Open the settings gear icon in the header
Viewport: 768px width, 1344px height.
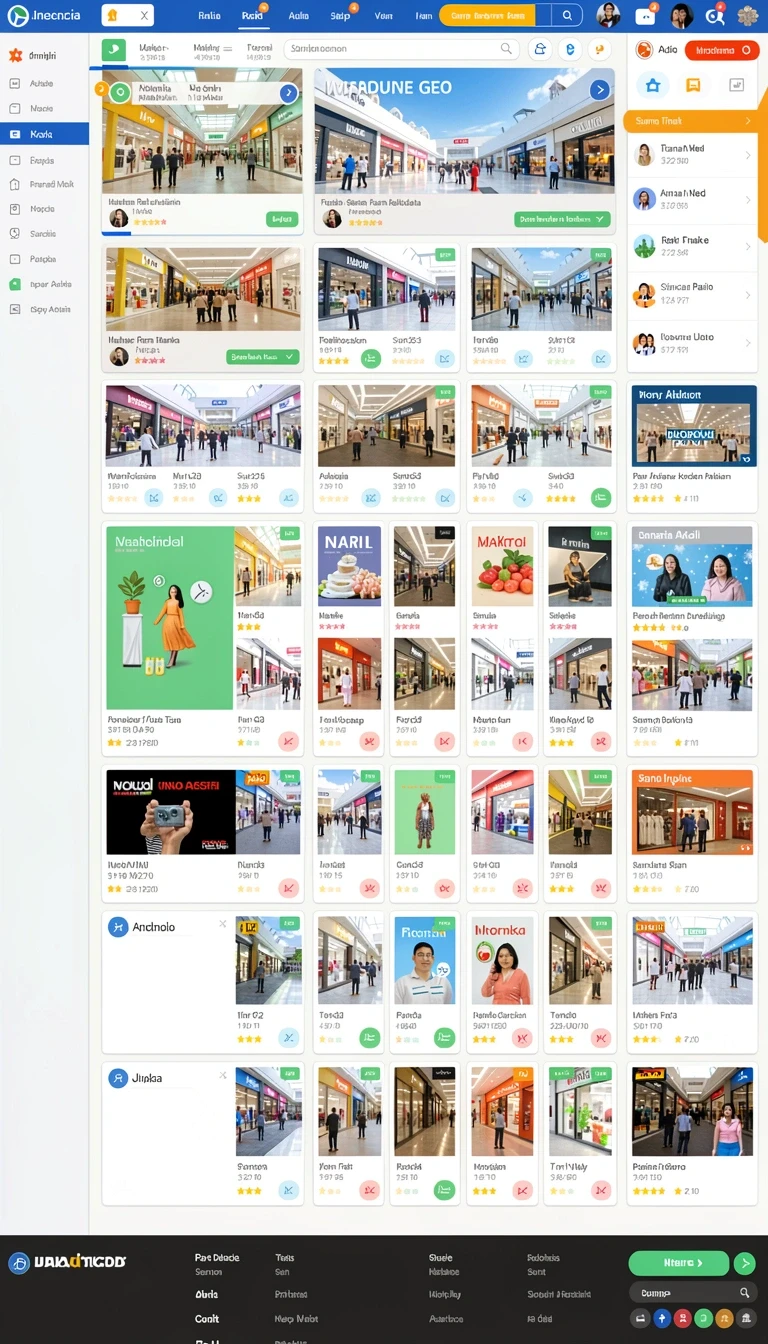746,16
